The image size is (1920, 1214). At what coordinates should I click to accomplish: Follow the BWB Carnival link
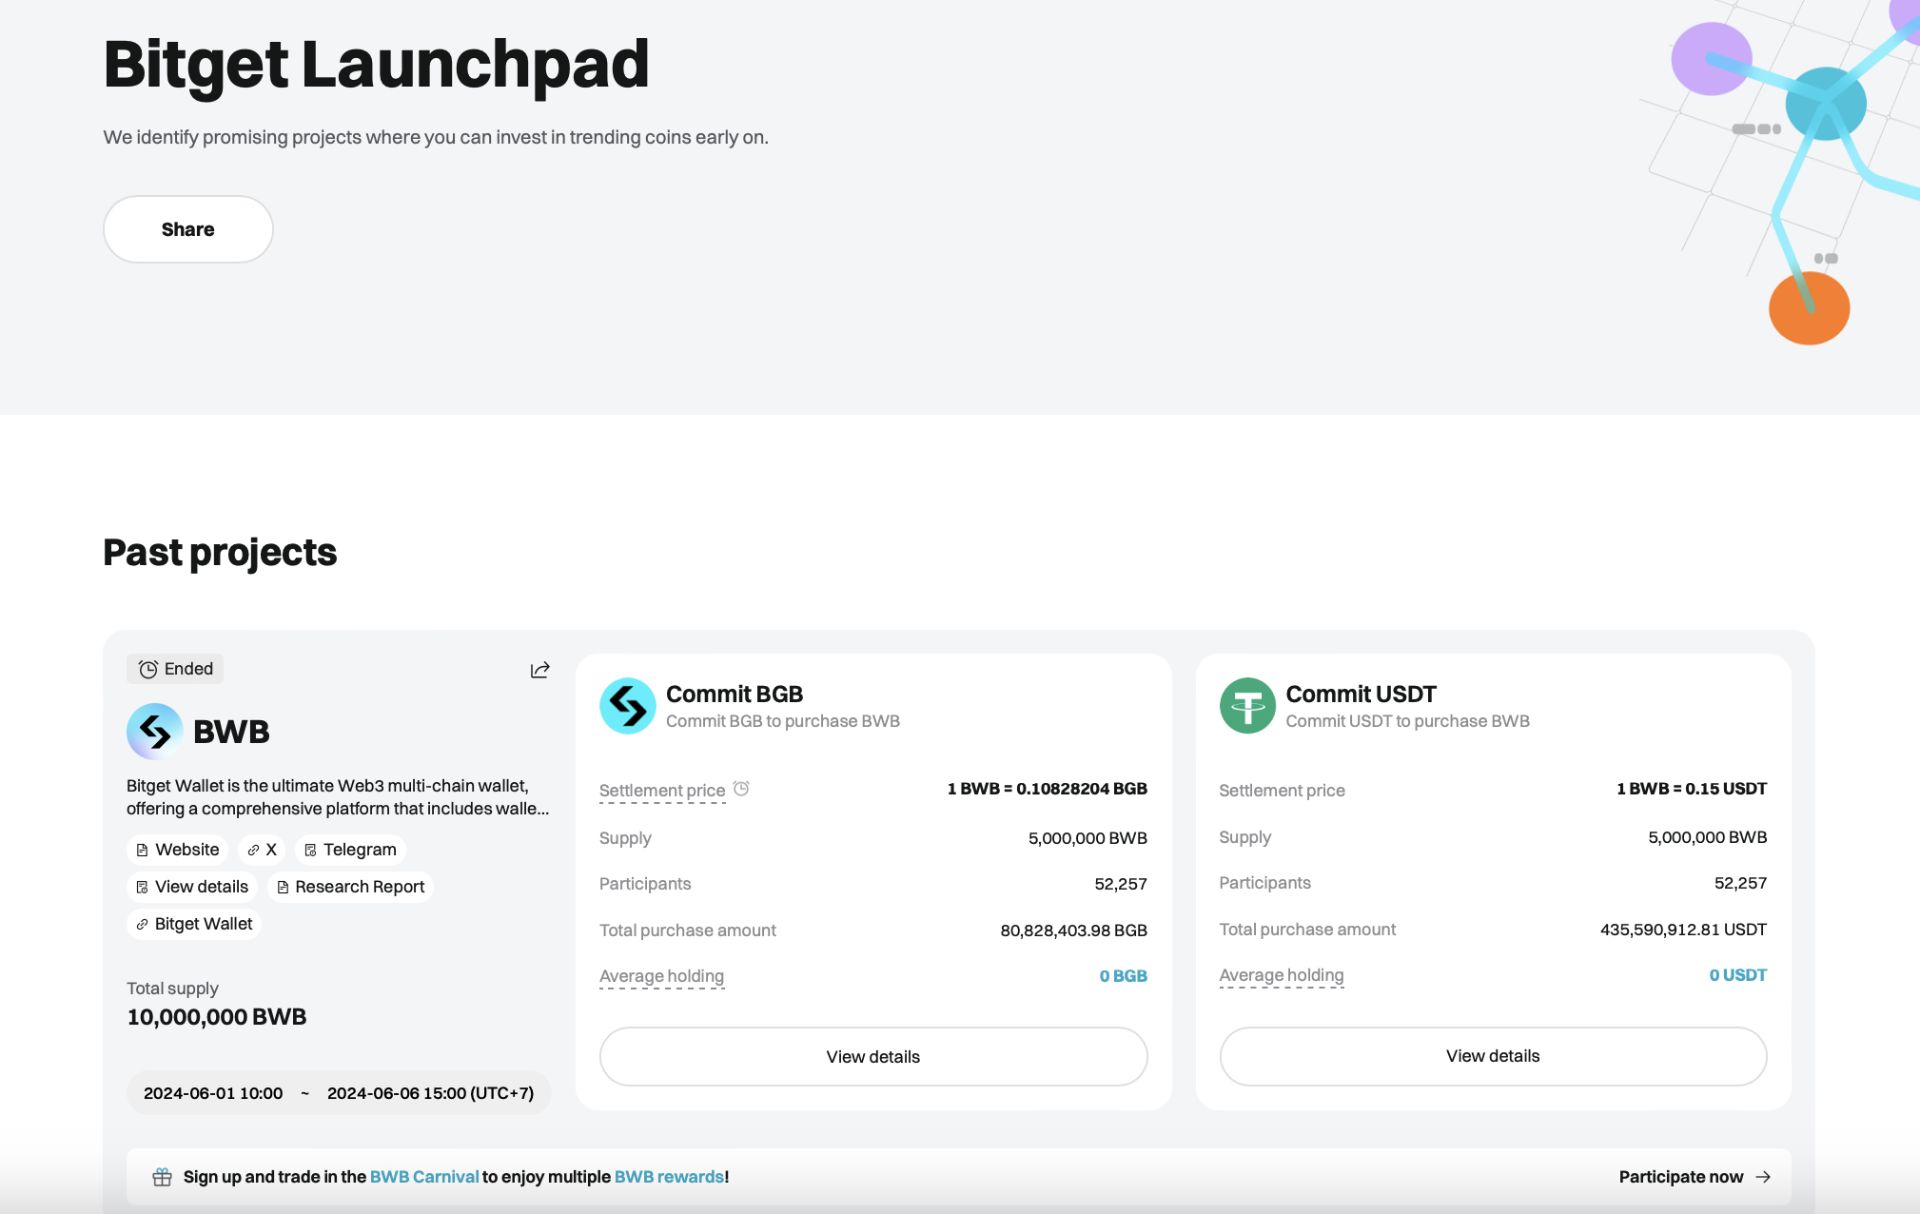424,1177
